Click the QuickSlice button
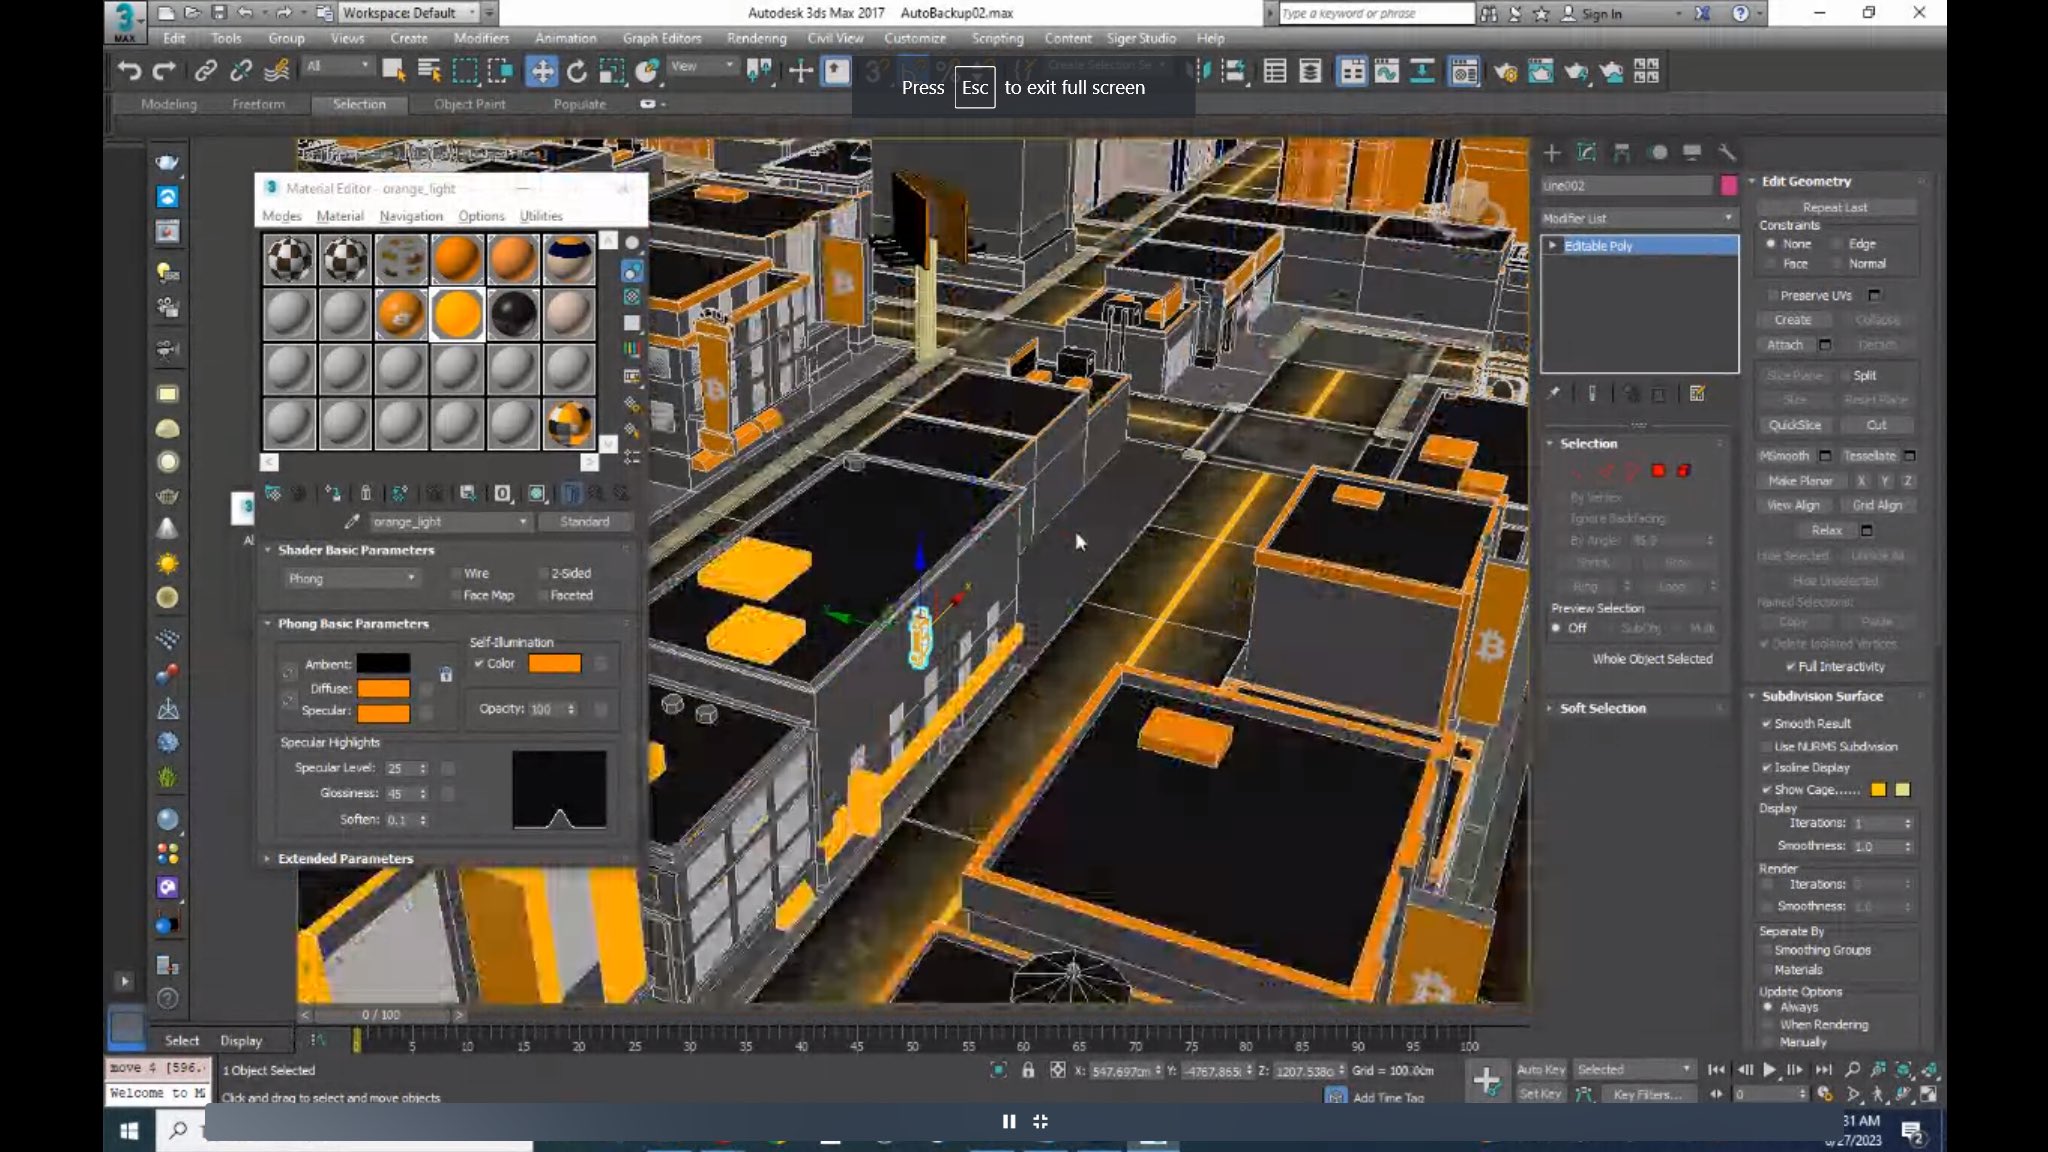Viewport: 2048px width, 1152px height. pos(1795,425)
